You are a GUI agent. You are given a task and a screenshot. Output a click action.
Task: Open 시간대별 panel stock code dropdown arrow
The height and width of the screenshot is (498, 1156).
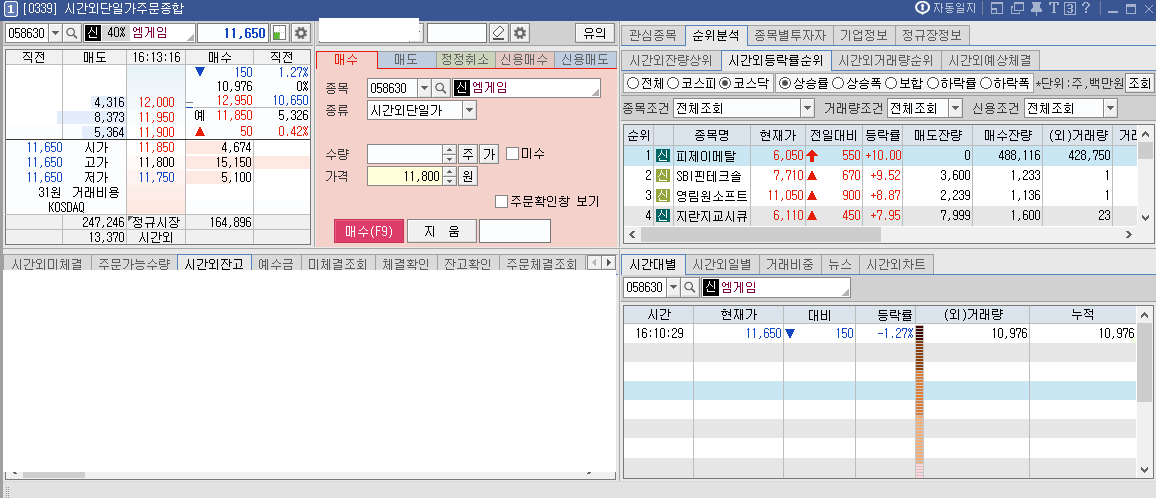tap(673, 287)
